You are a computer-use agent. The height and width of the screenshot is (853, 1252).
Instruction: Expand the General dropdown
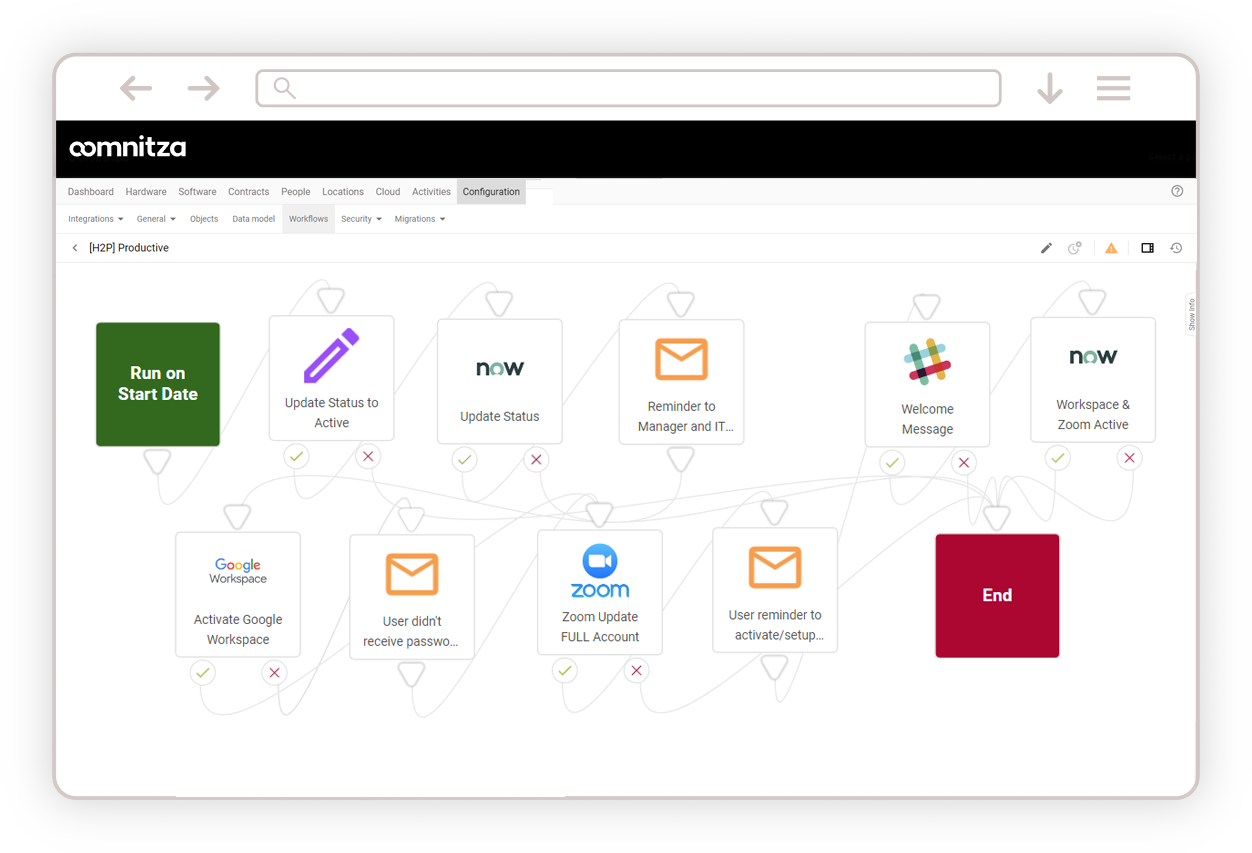pos(156,219)
